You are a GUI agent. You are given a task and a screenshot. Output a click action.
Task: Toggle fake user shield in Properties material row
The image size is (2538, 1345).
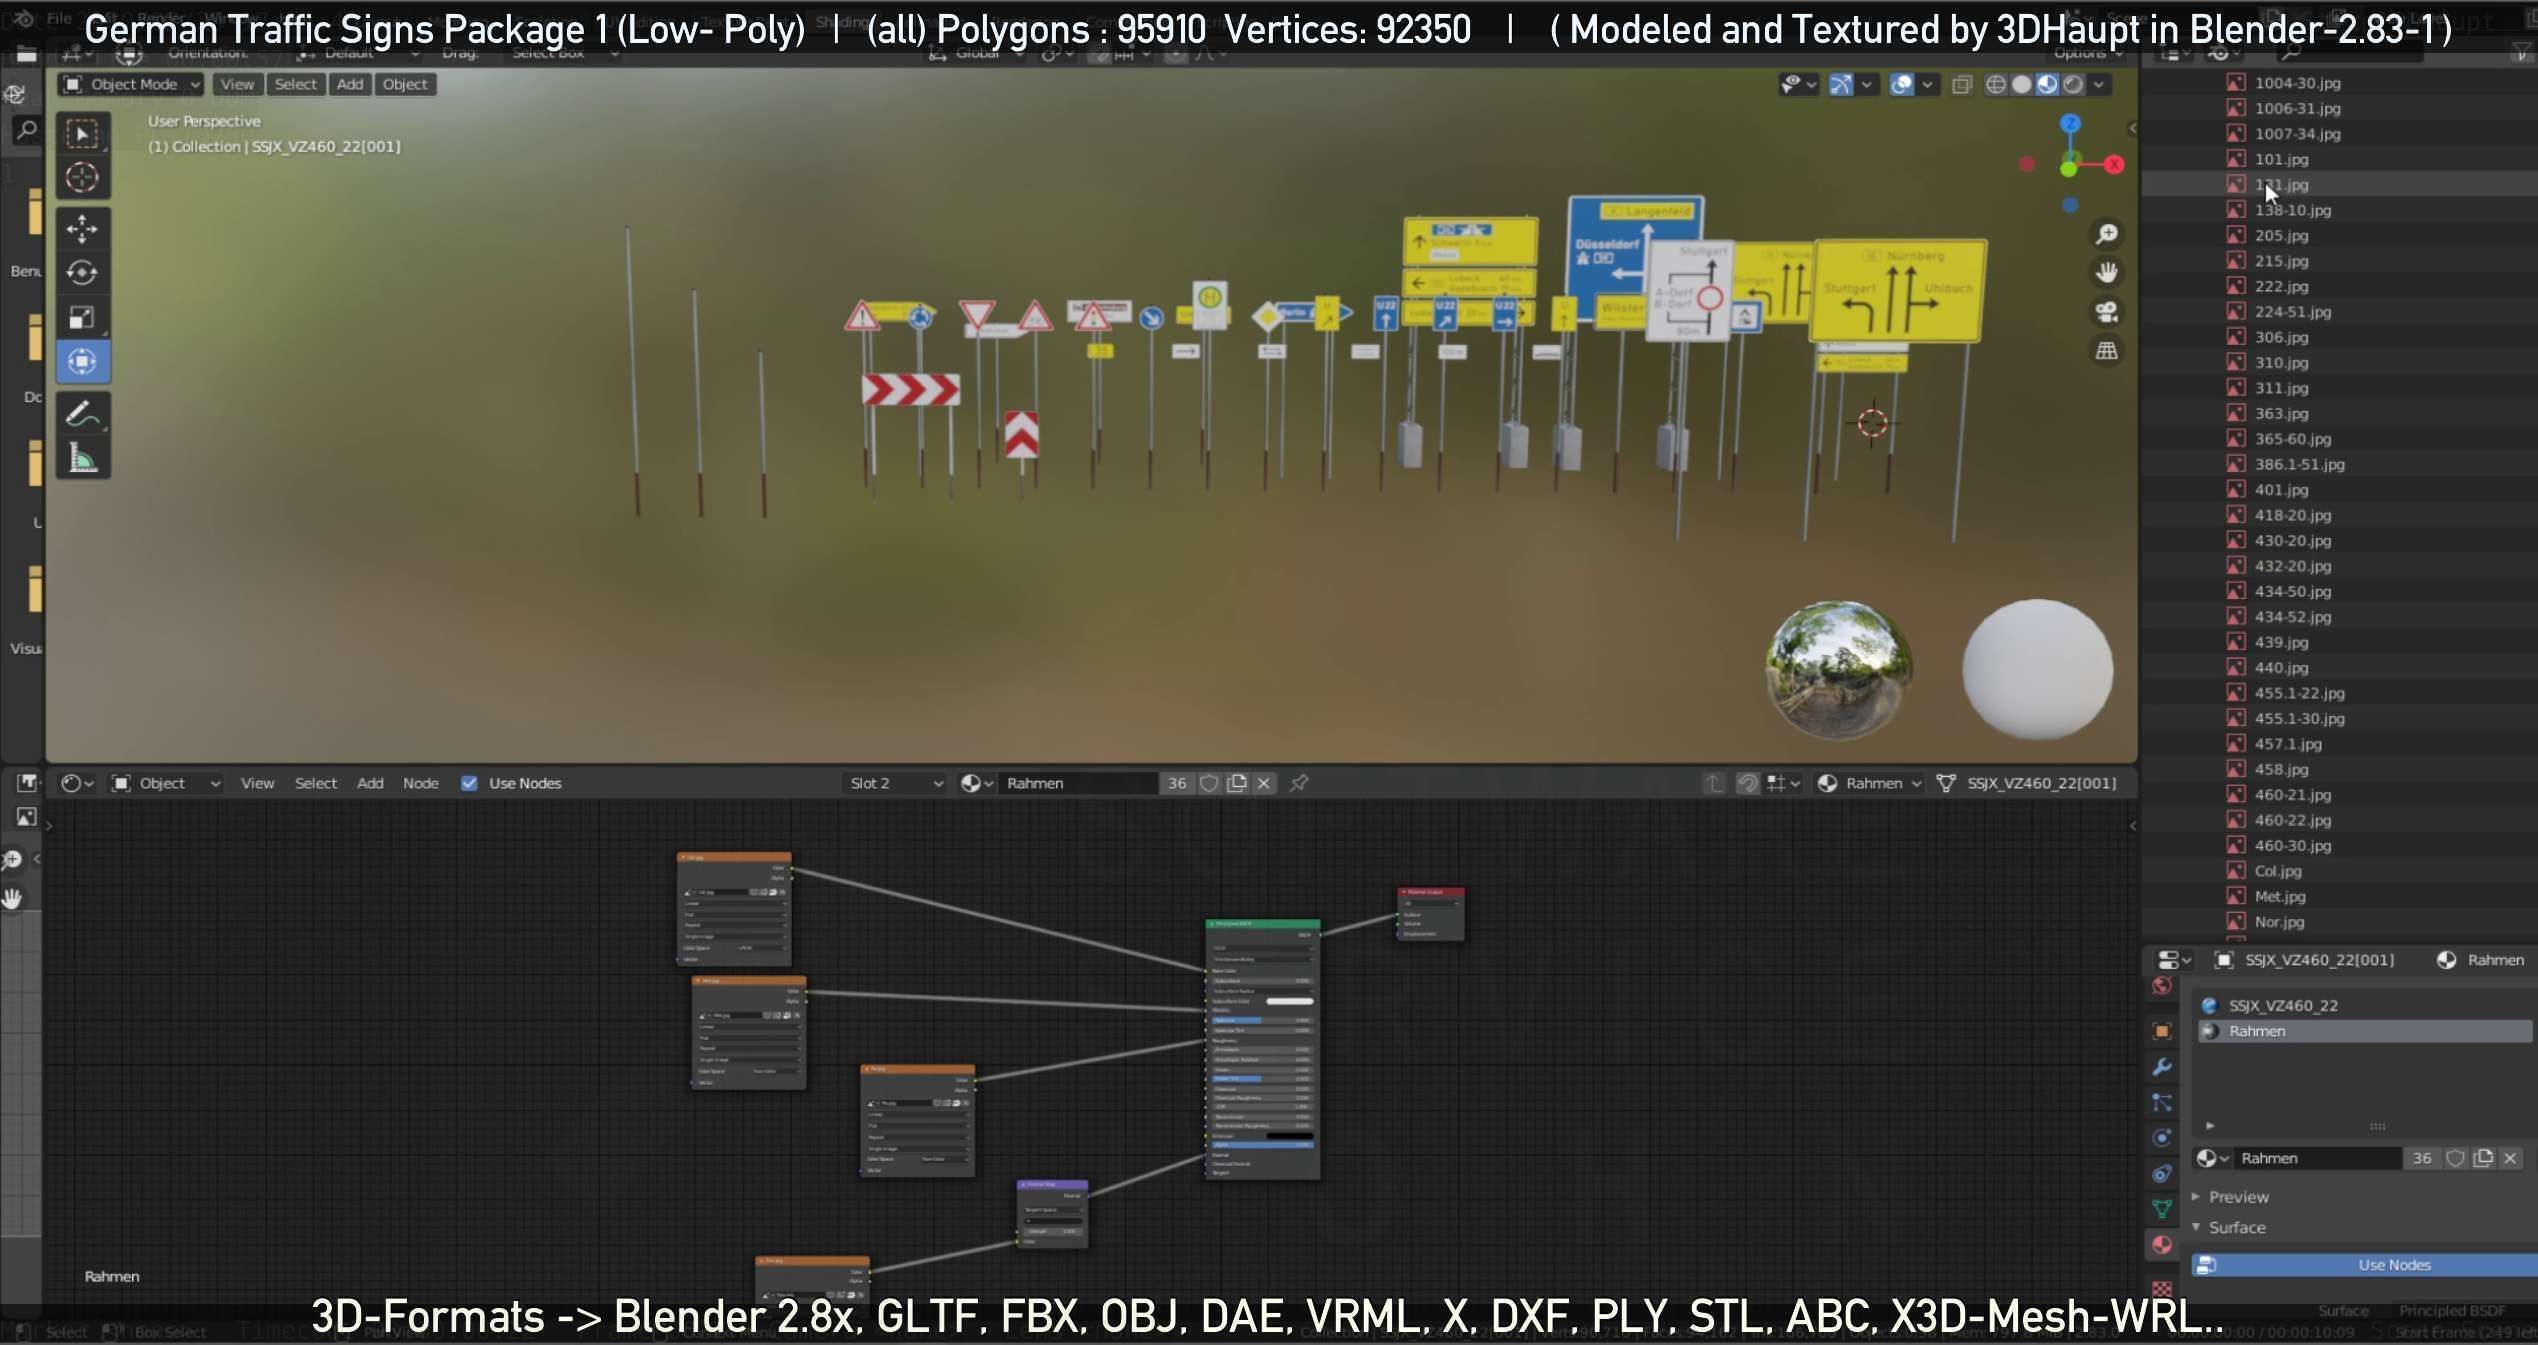click(2455, 1158)
